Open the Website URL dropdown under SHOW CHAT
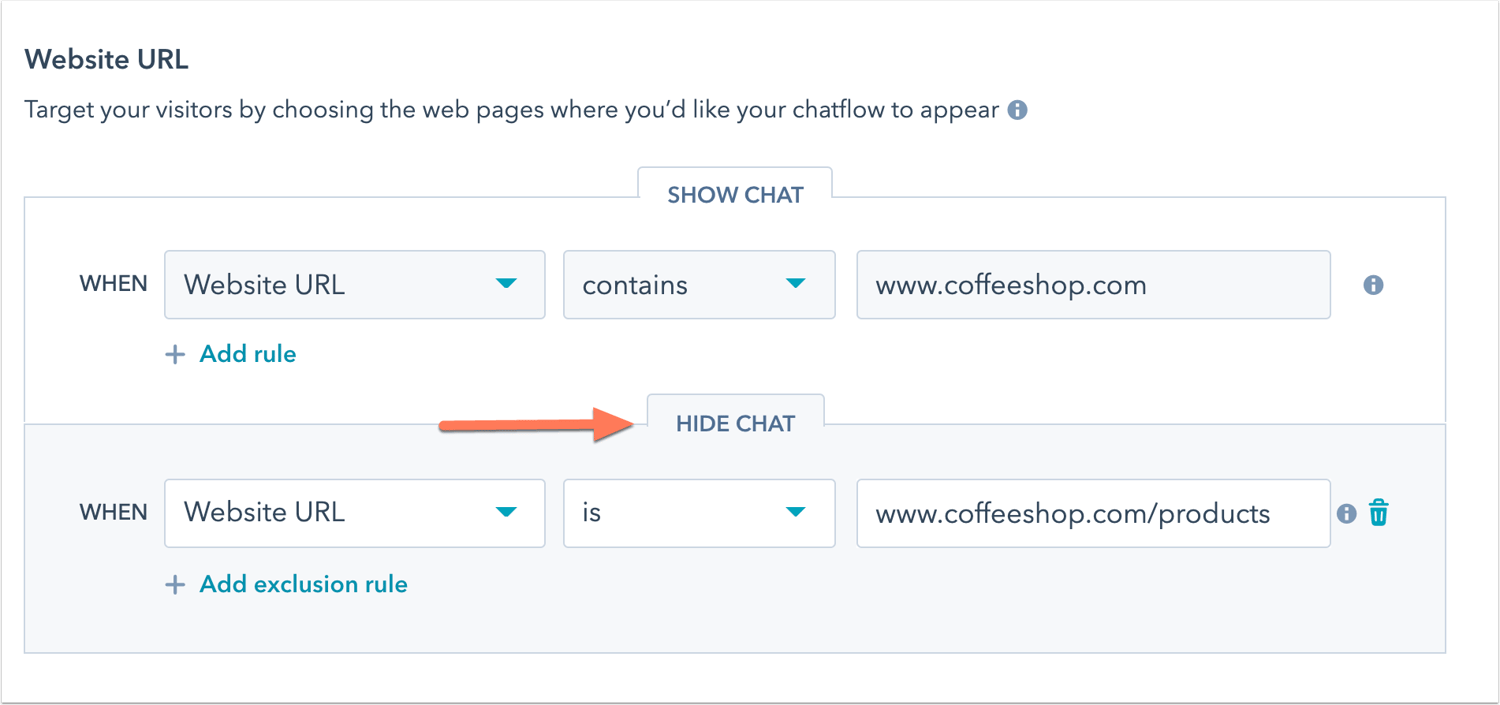 (x=354, y=284)
